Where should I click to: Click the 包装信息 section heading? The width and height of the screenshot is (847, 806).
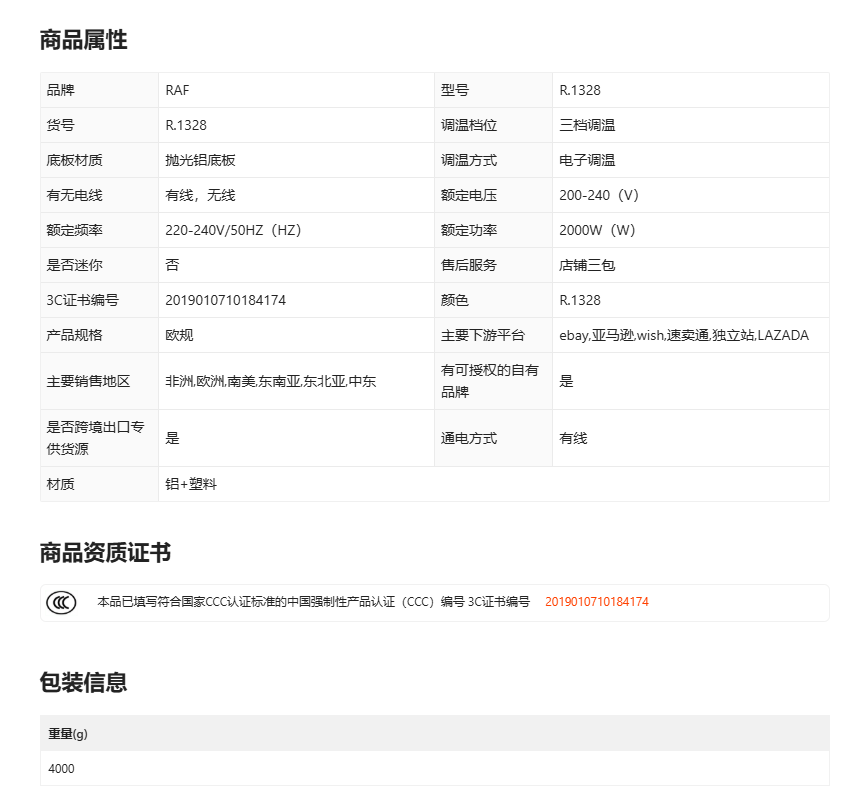(x=83, y=683)
